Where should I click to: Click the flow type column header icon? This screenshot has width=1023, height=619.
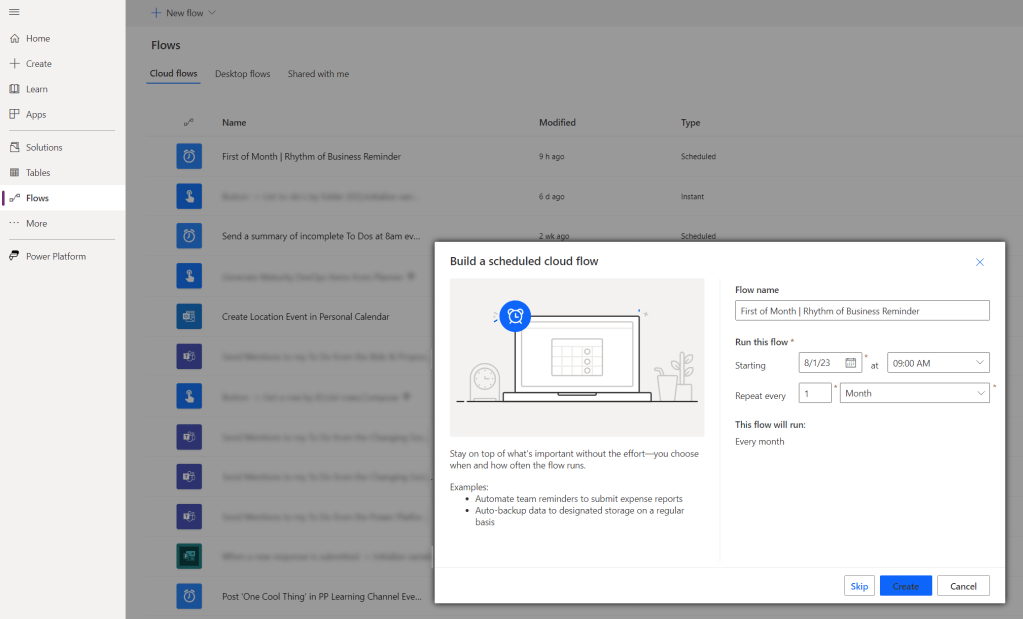(189, 122)
